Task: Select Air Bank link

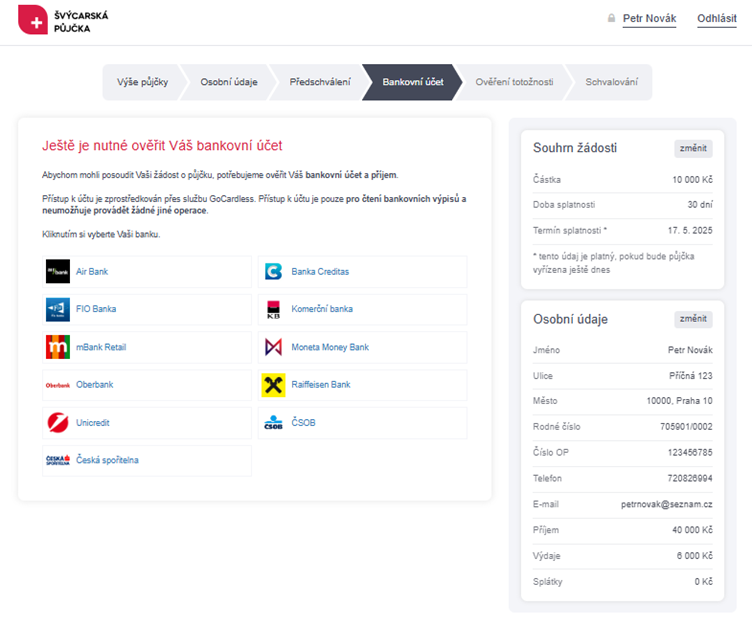Action: [x=92, y=271]
